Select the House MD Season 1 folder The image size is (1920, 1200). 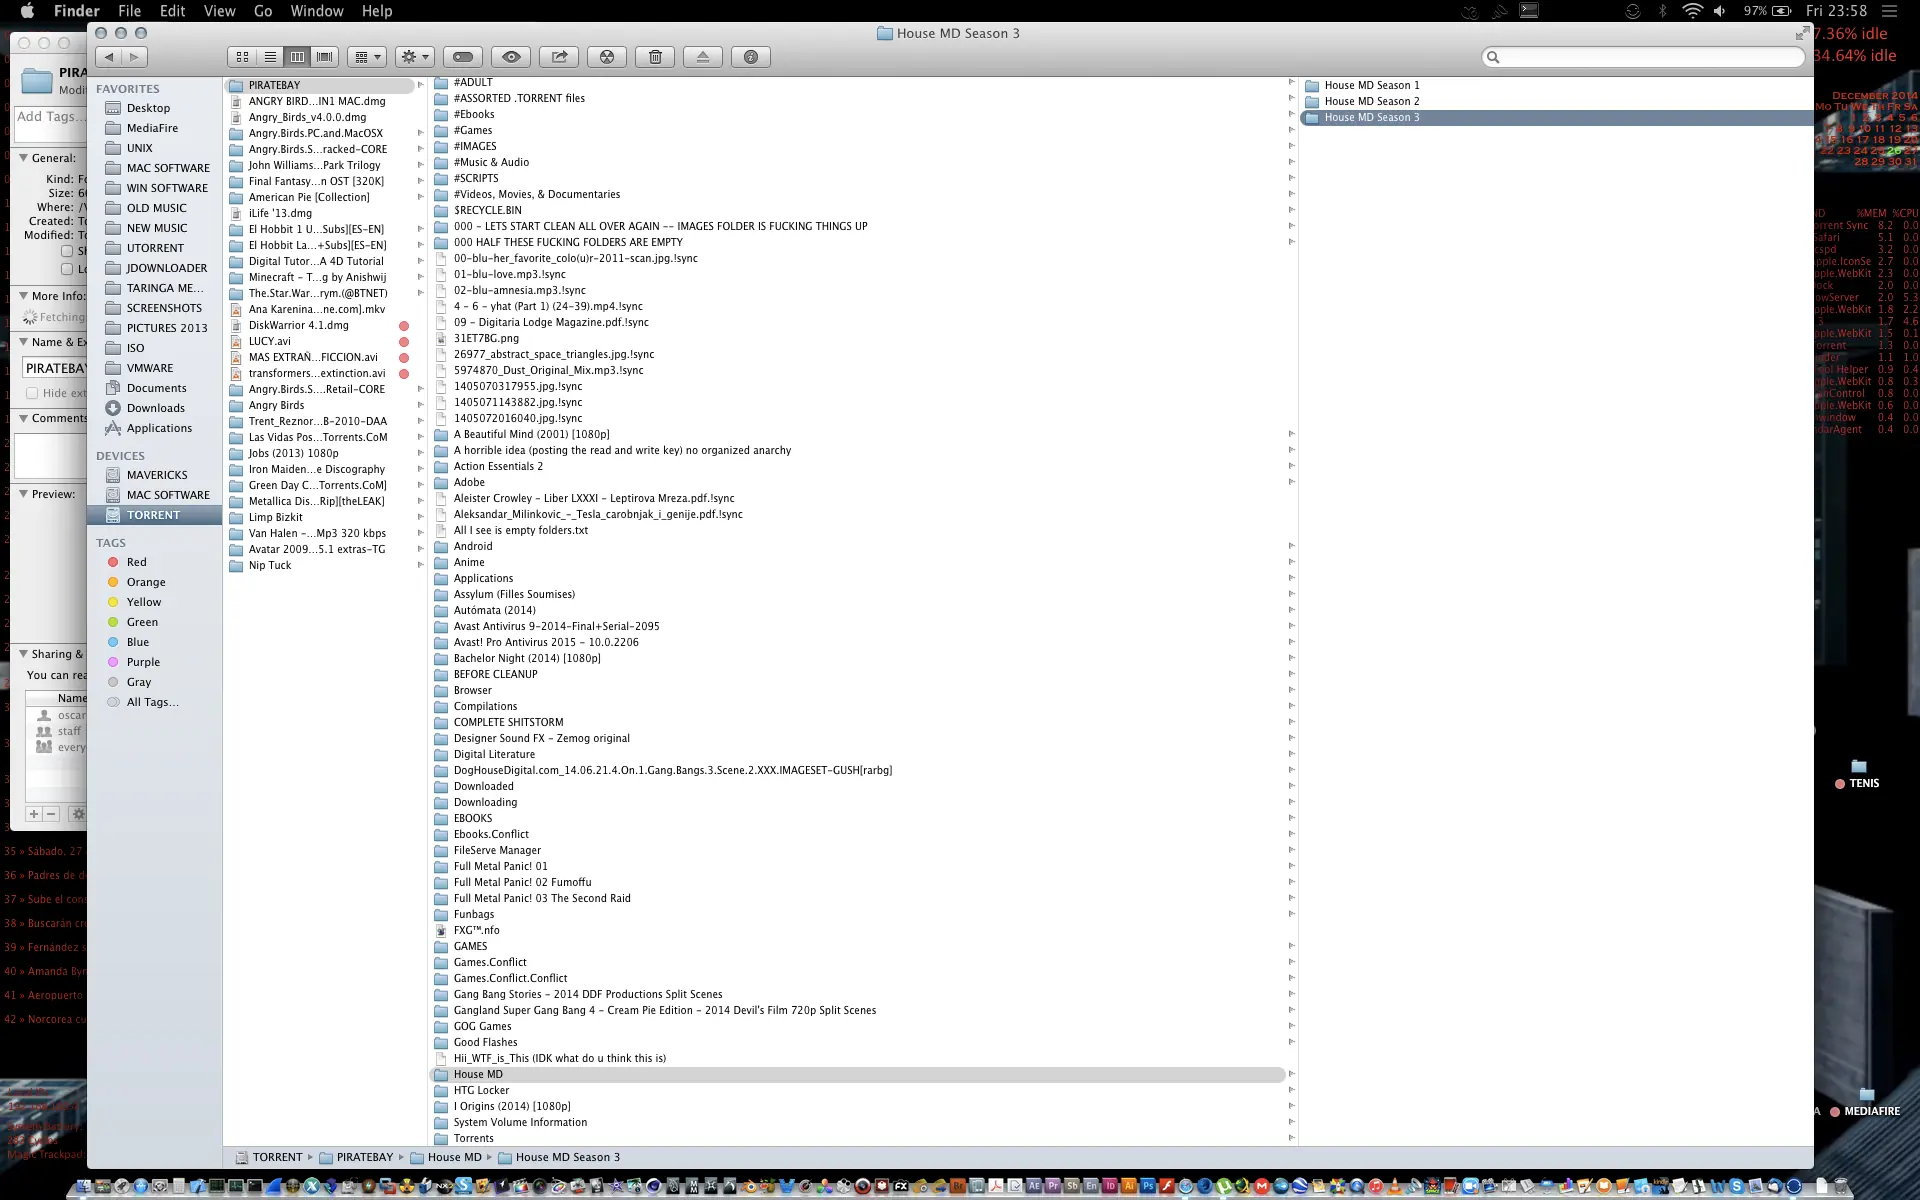[1371, 85]
